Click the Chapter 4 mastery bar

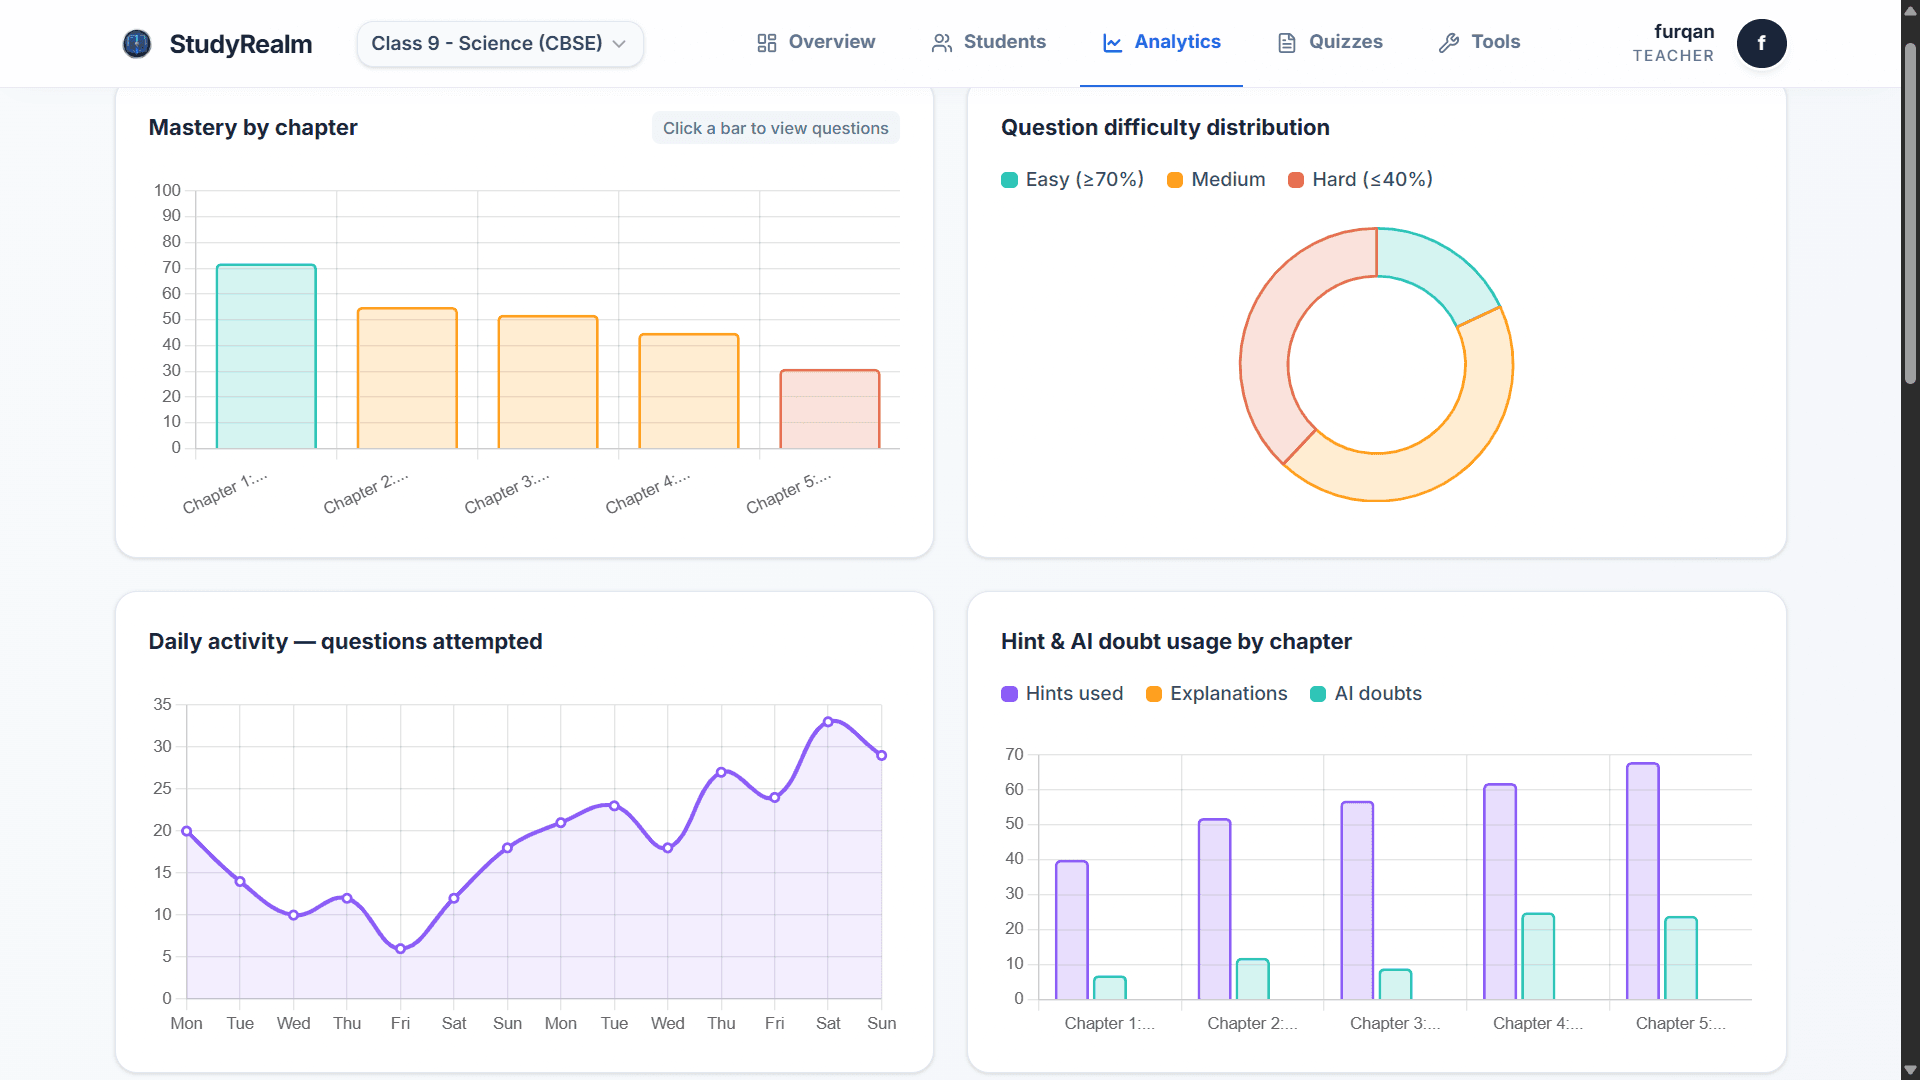coord(689,391)
